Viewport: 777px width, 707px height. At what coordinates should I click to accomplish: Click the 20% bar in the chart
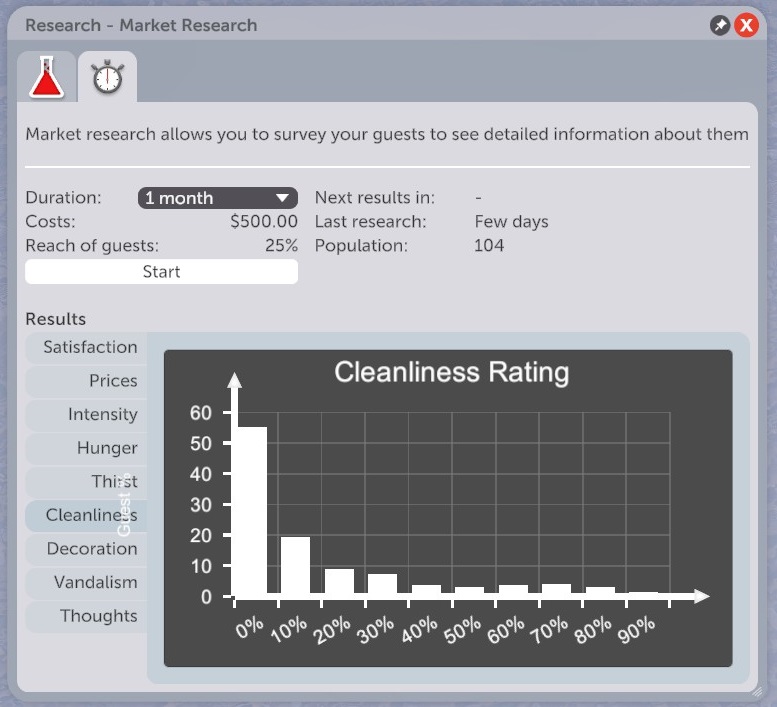click(339, 581)
